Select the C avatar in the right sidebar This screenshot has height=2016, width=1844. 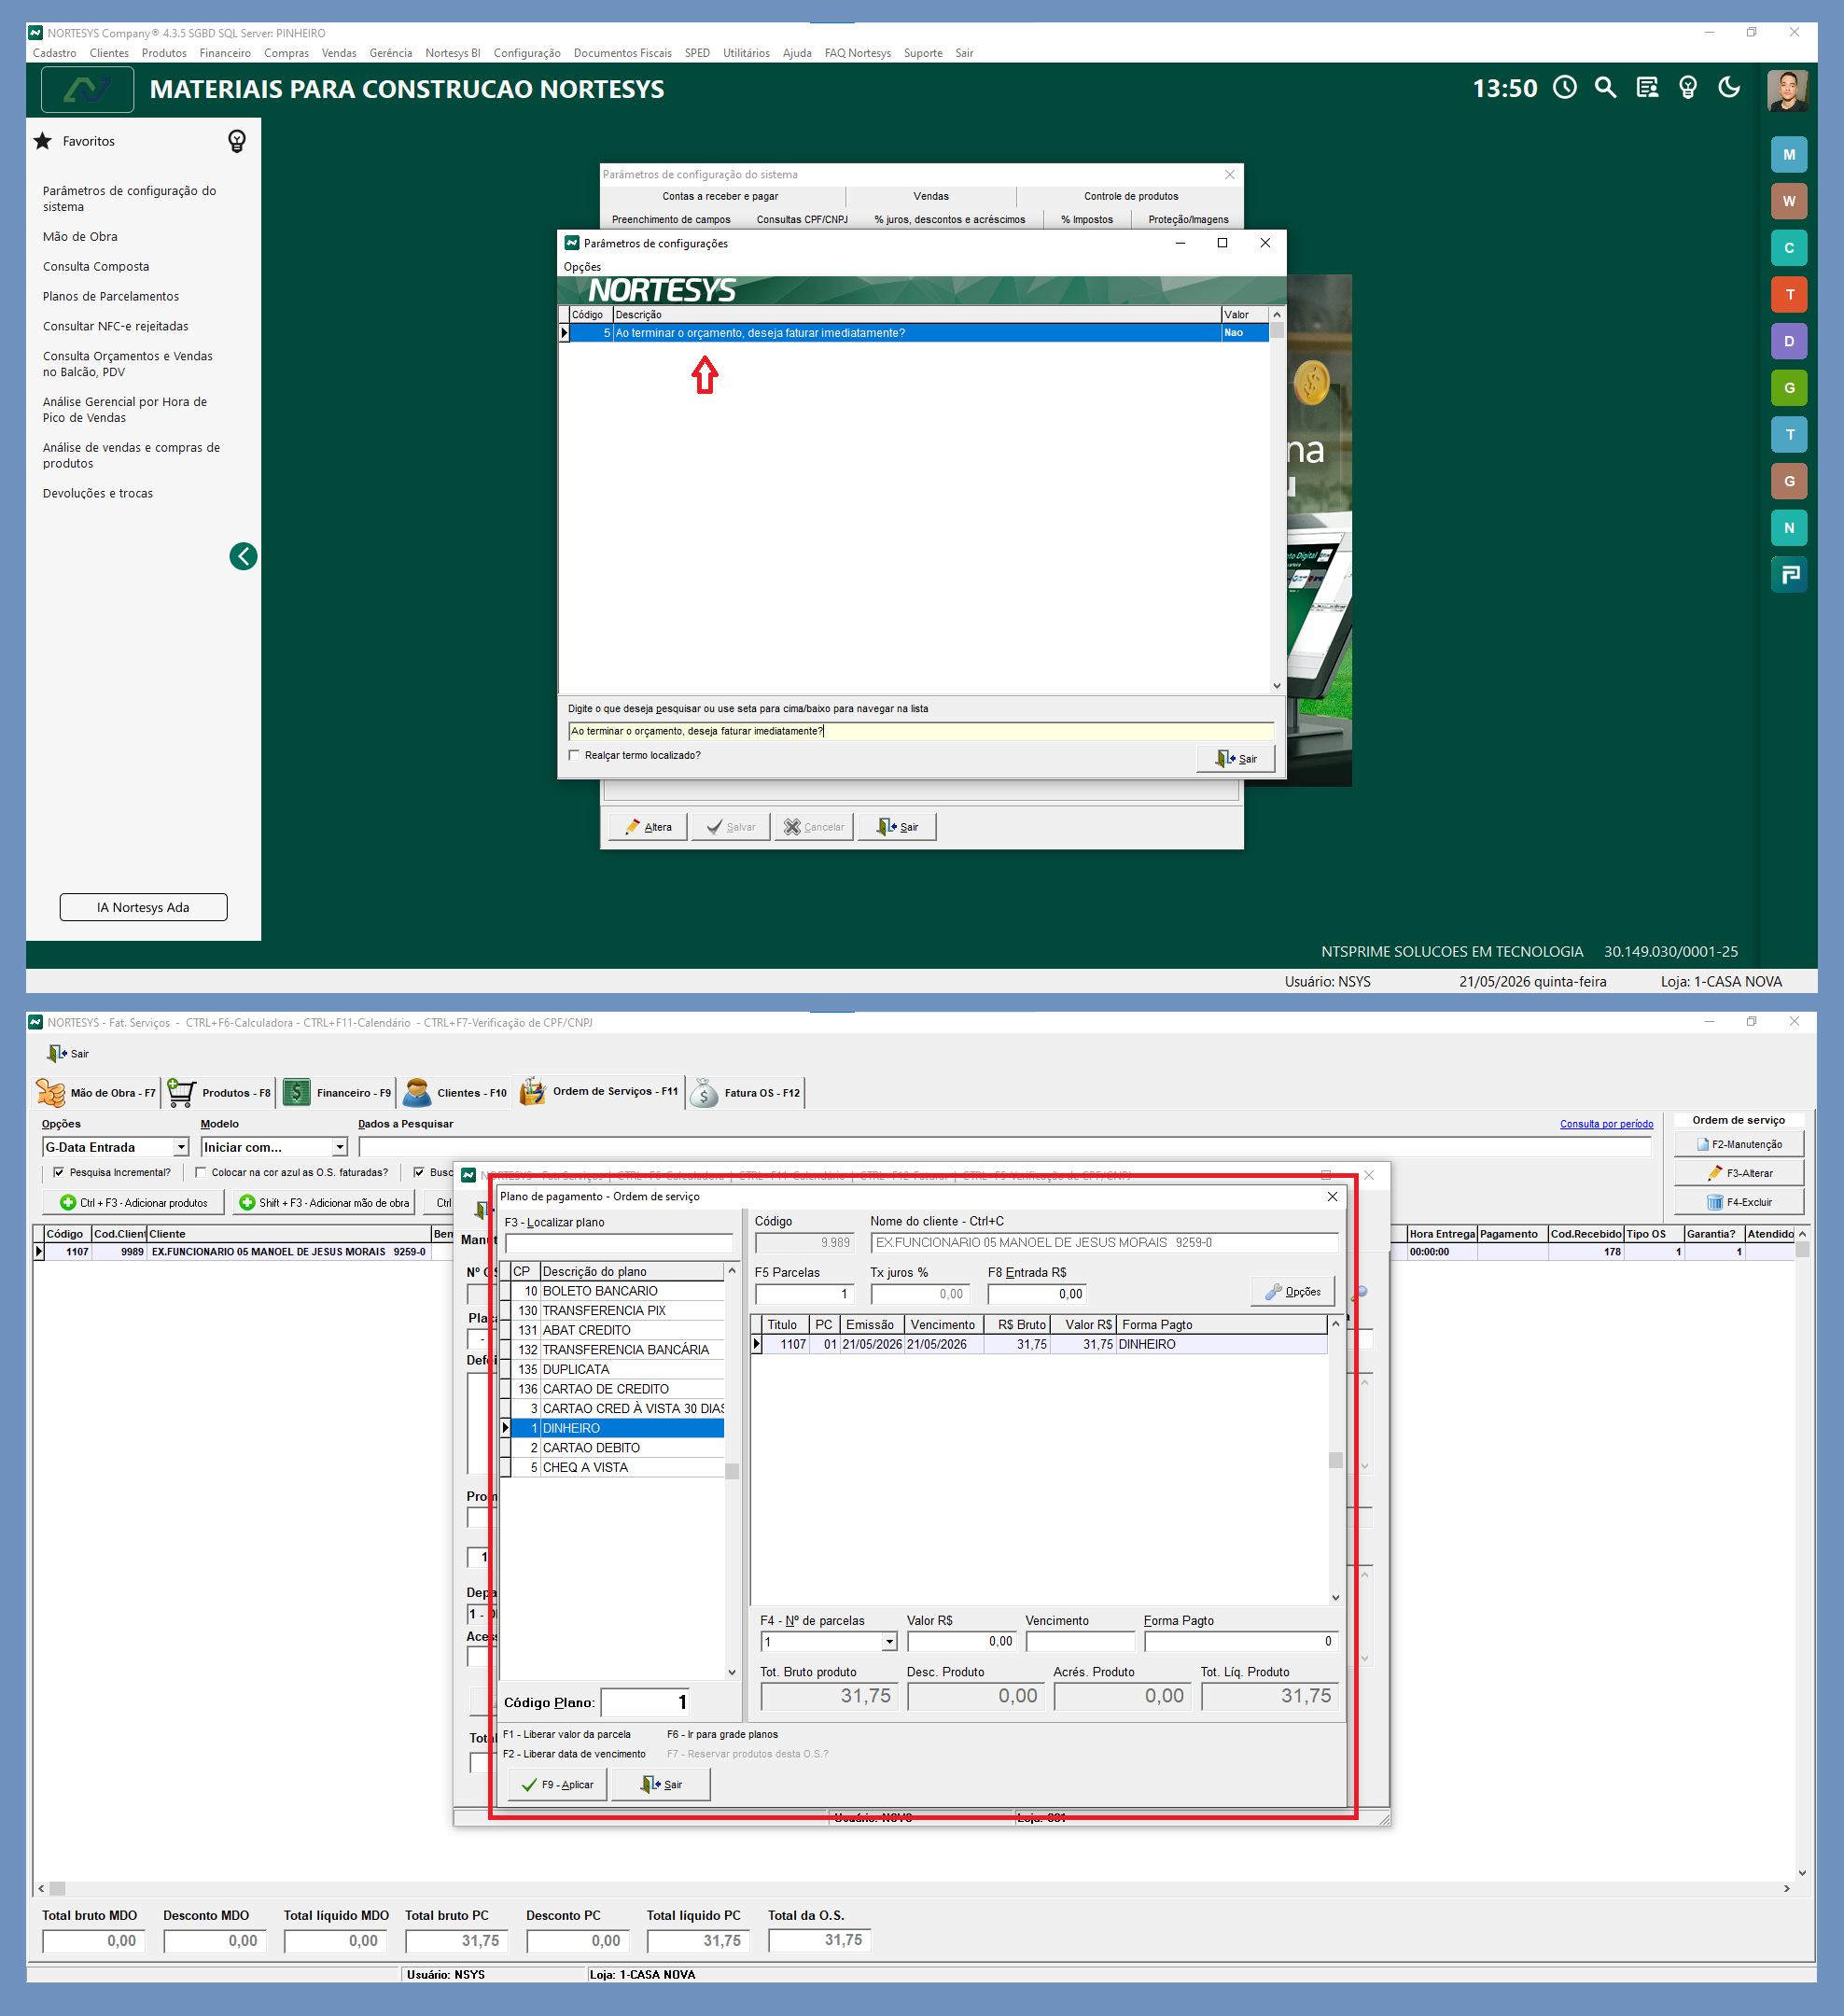1789,248
